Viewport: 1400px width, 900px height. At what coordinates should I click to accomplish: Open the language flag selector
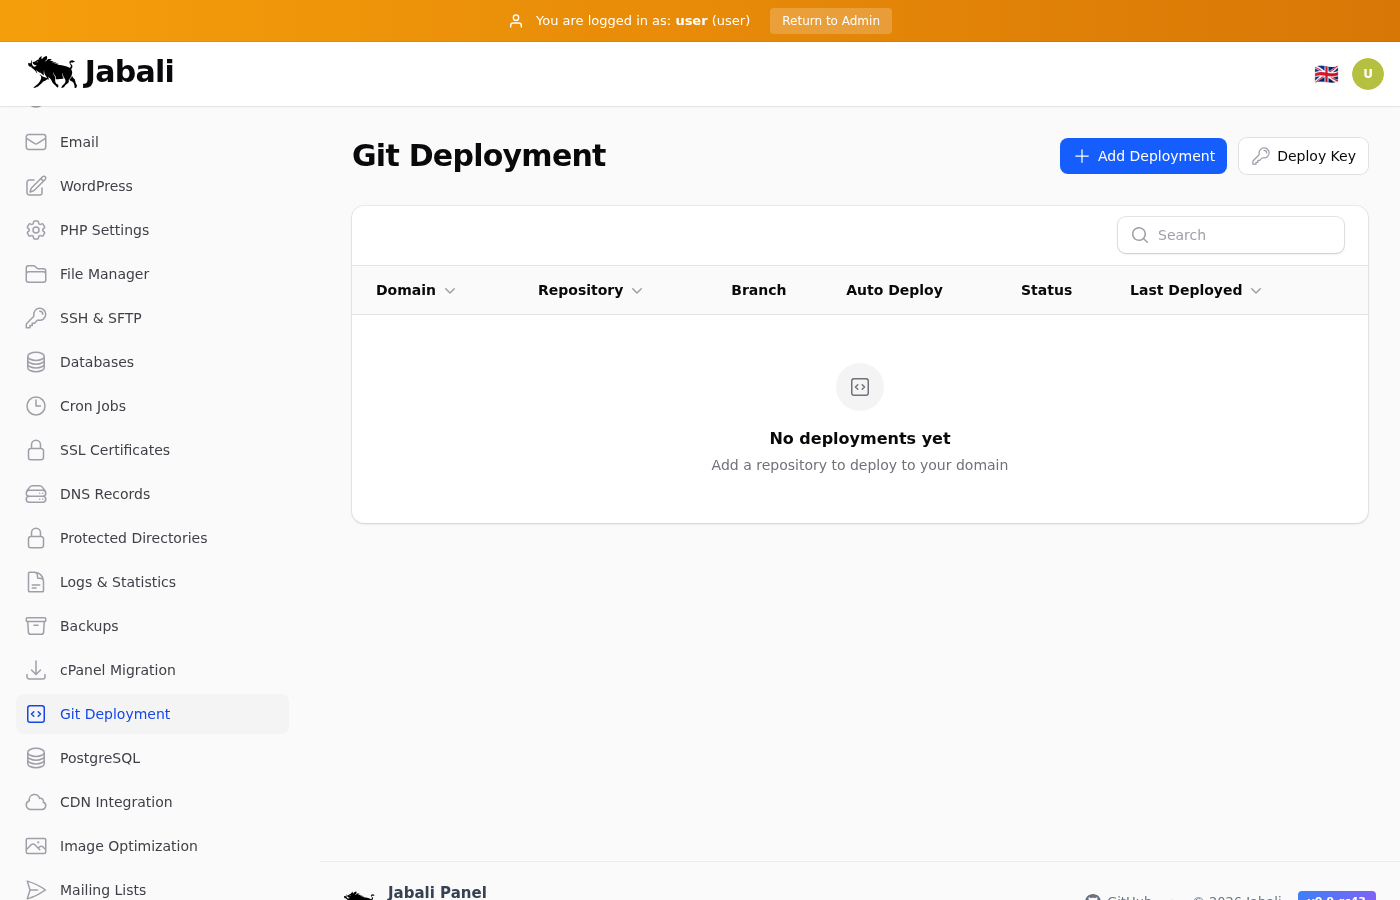1326,74
